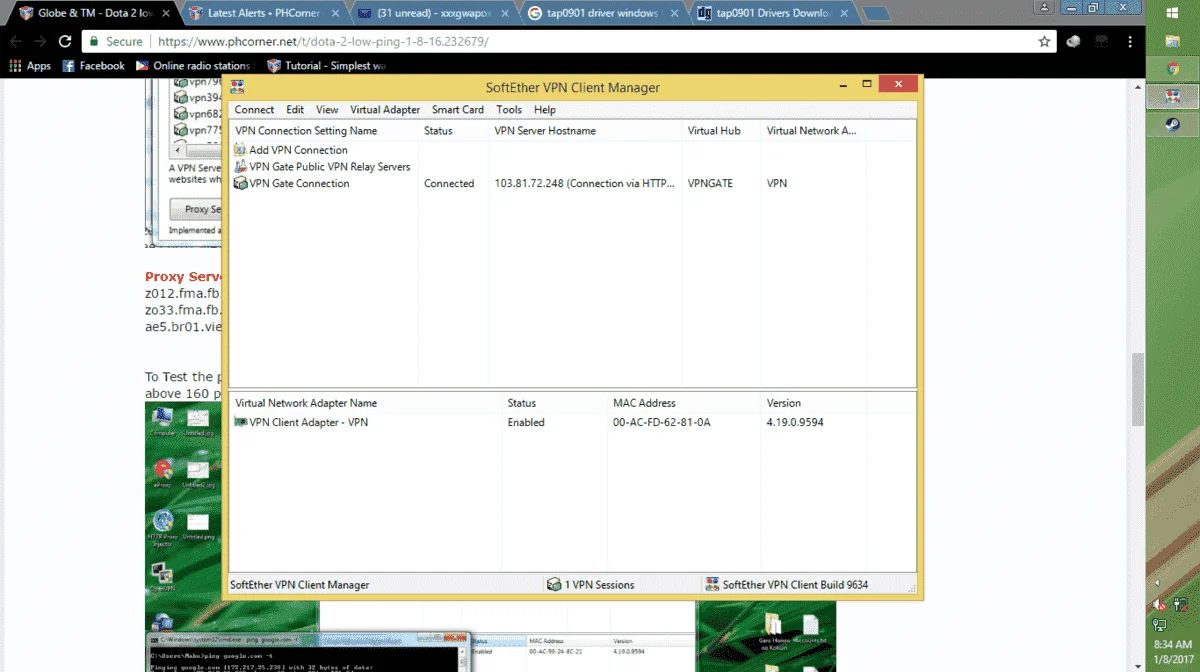This screenshot has width=1200, height=672.
Task: Open the Edit menu in SoftEther
Action: (295, 110)
